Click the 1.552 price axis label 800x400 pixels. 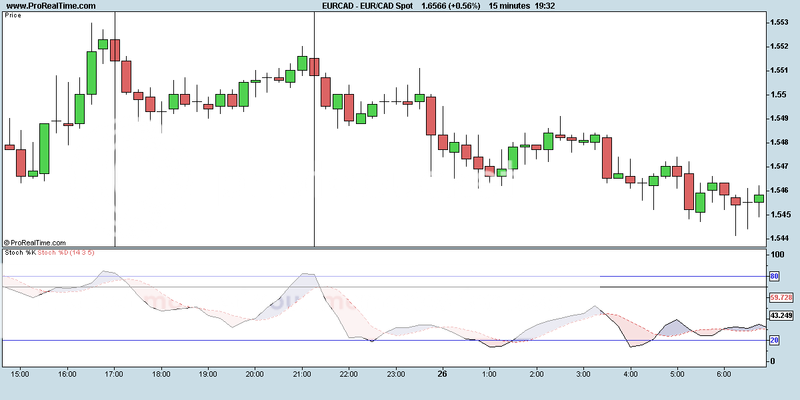pos(779,46)
